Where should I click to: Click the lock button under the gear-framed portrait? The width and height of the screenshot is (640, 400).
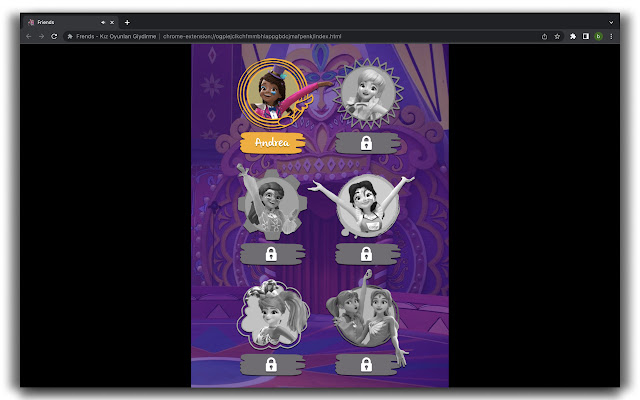coord(272,254)
